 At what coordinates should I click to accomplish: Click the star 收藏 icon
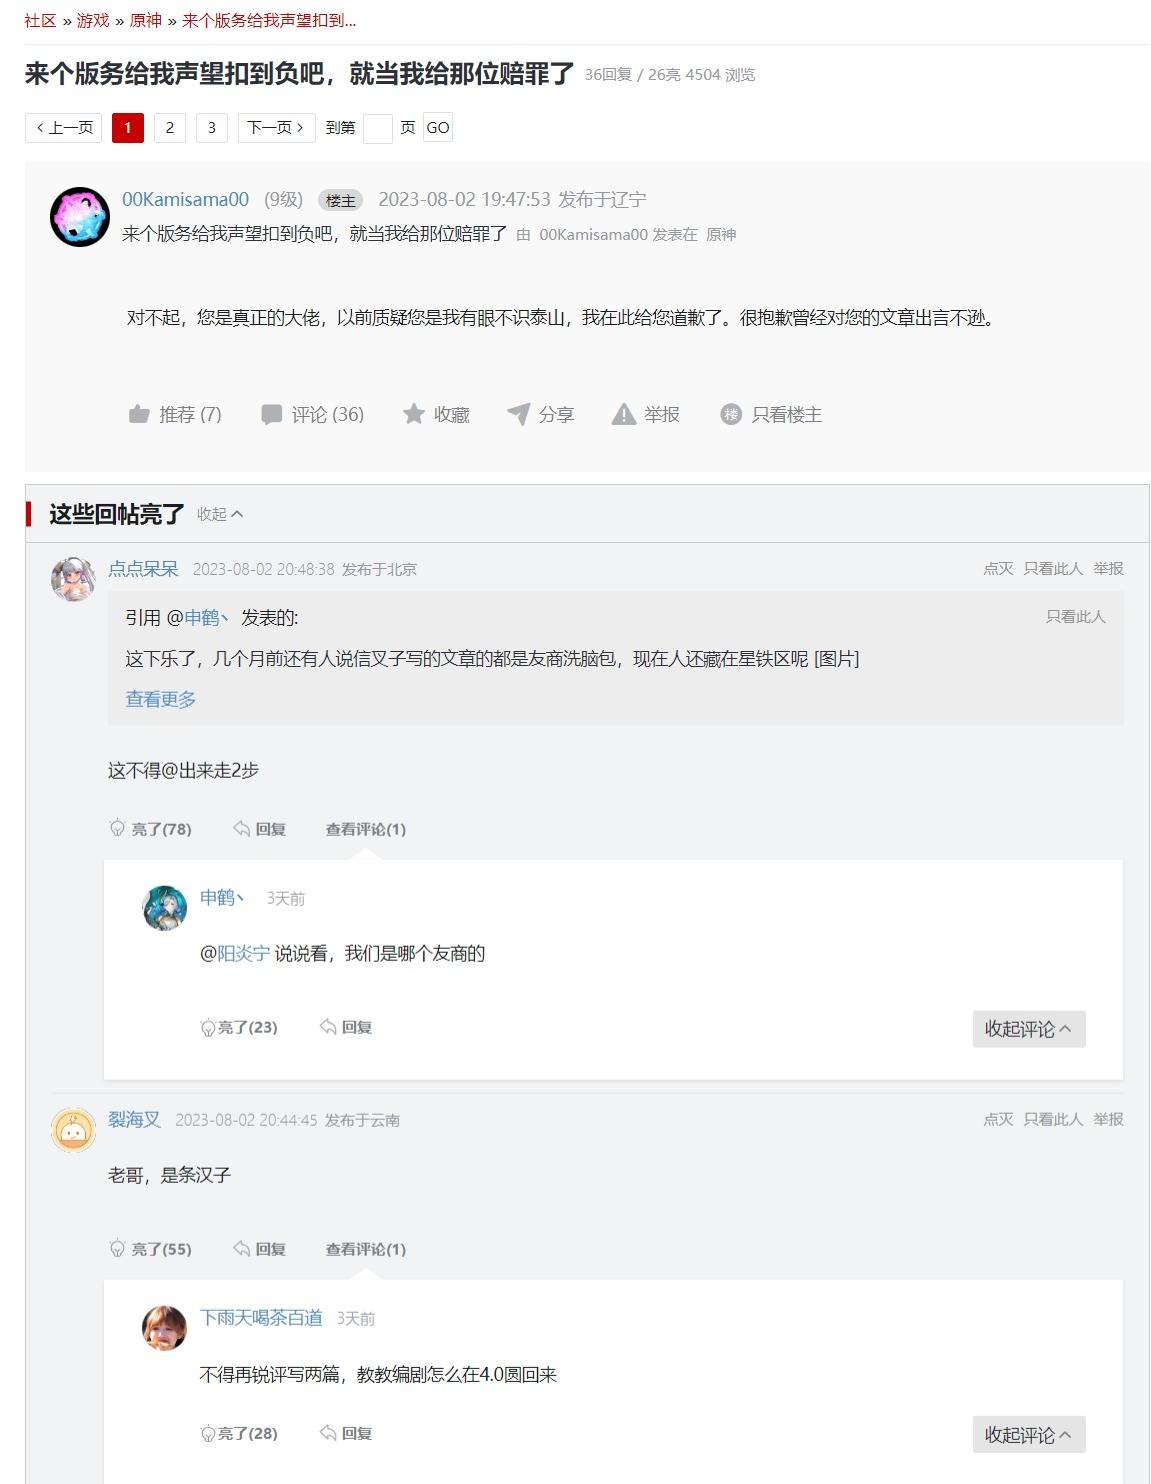click(x=413, y=414)
